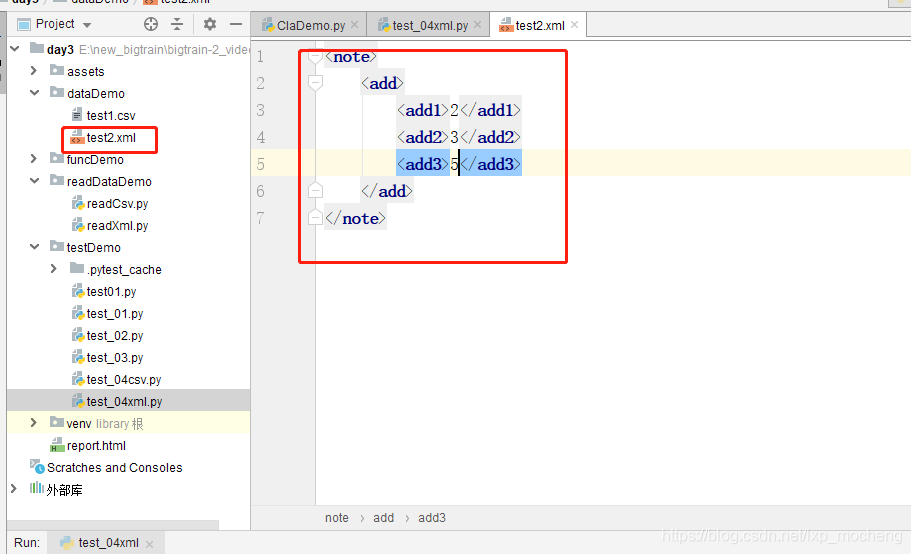This screenshot has width=911, height=554.
Task: Toggle fold marker at closing add tag
Action: [316, 191]
